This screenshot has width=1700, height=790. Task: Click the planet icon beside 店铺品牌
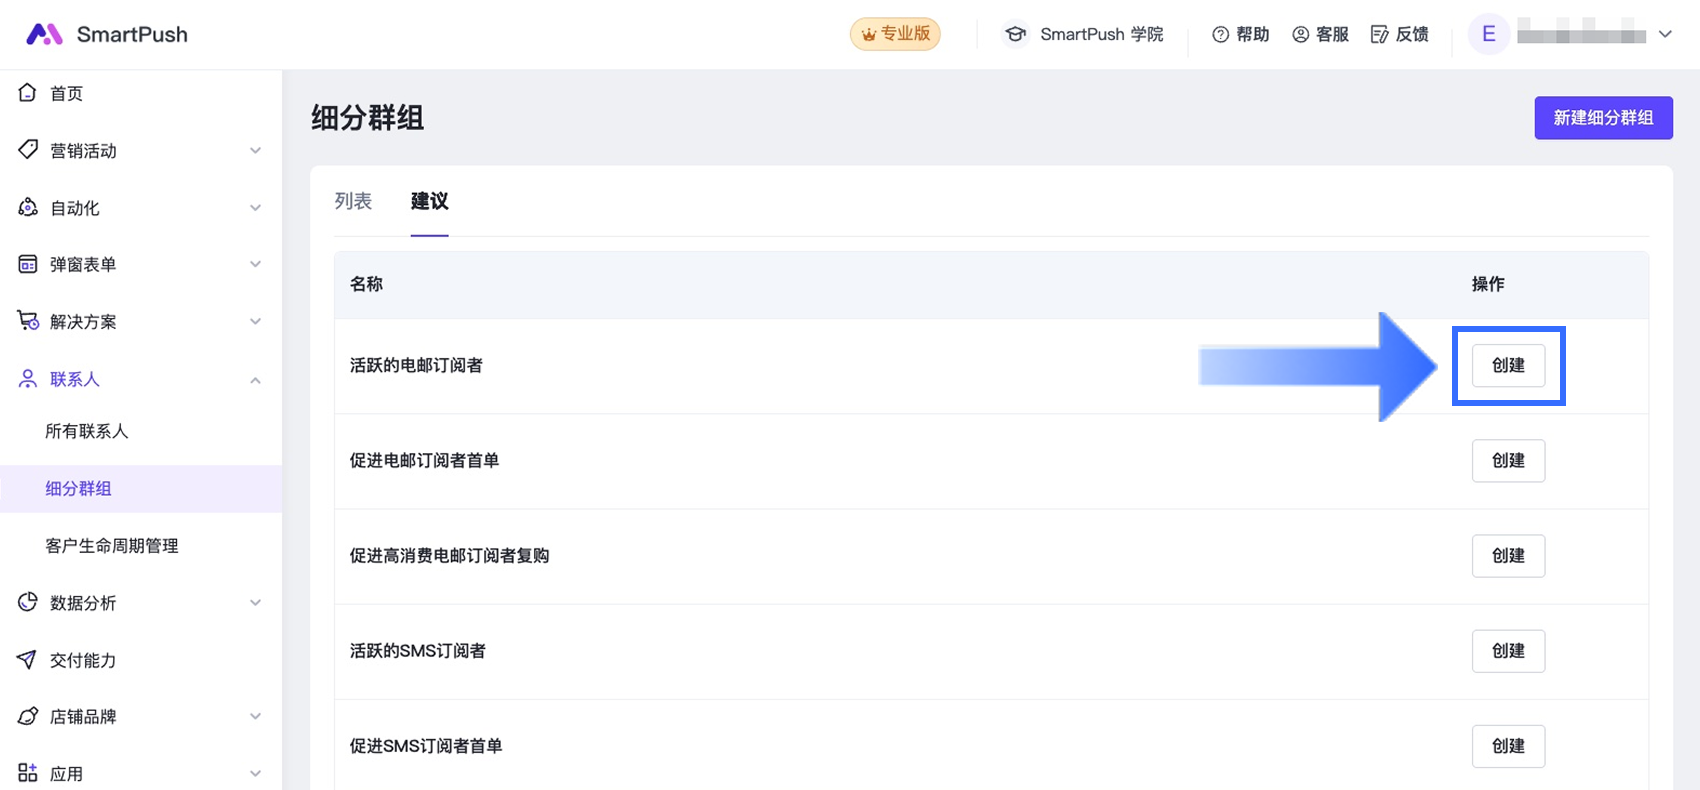pos(28,716)
